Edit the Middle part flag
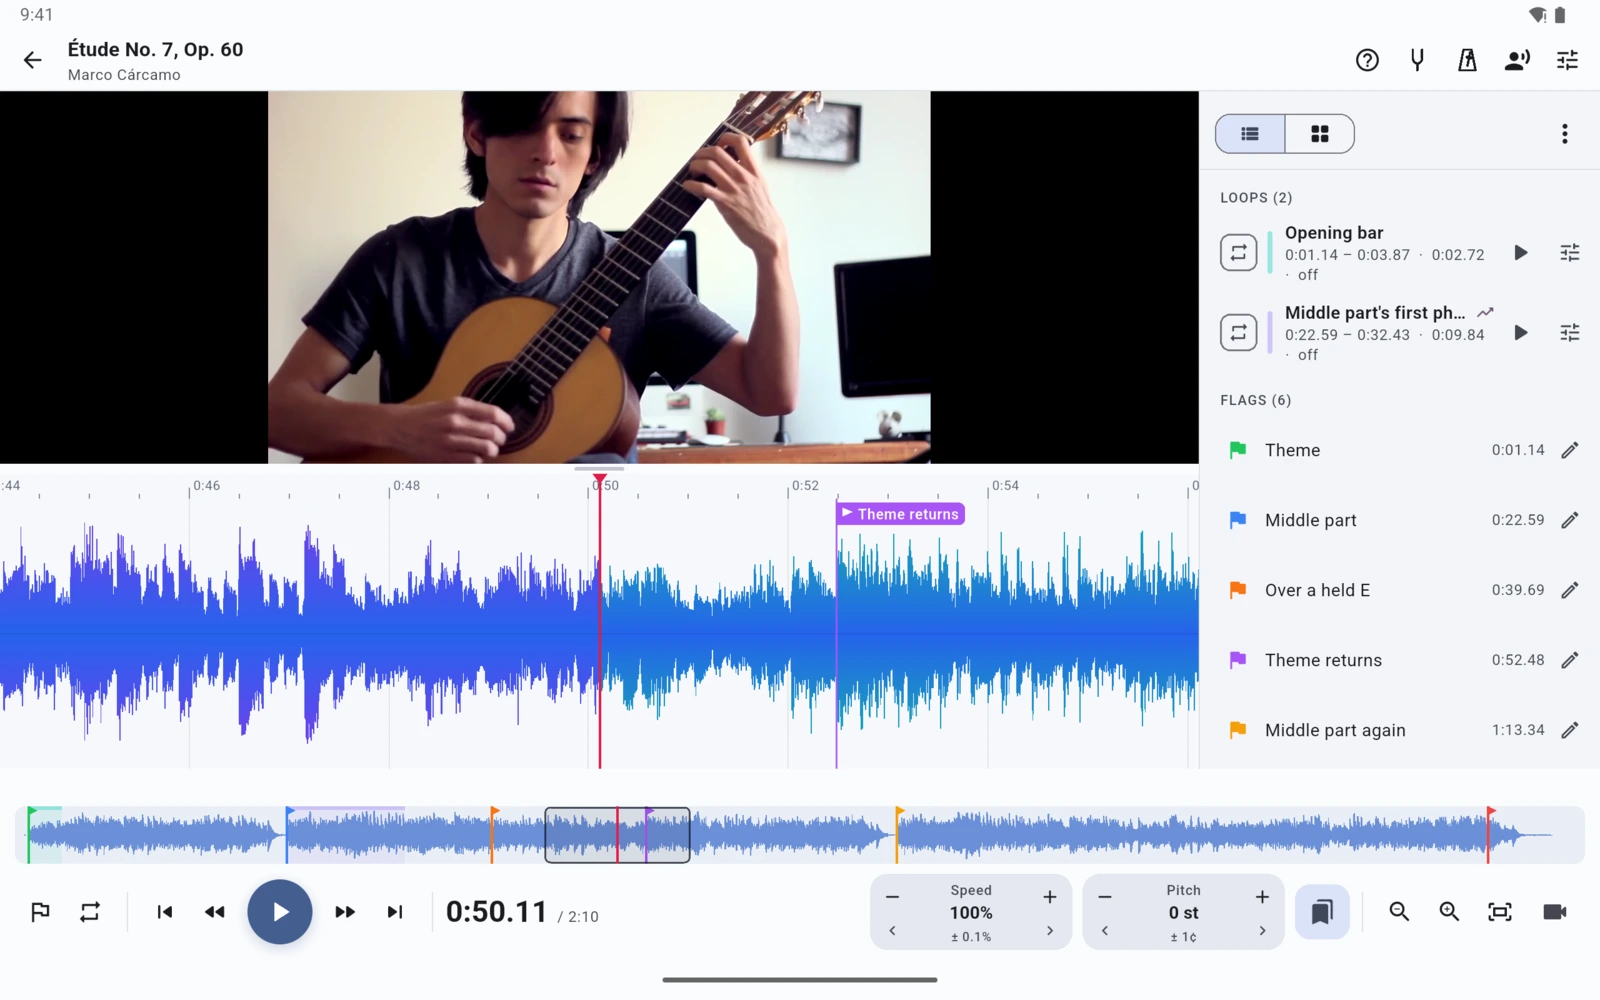 pyautogui.click(x=1570, y=520)
